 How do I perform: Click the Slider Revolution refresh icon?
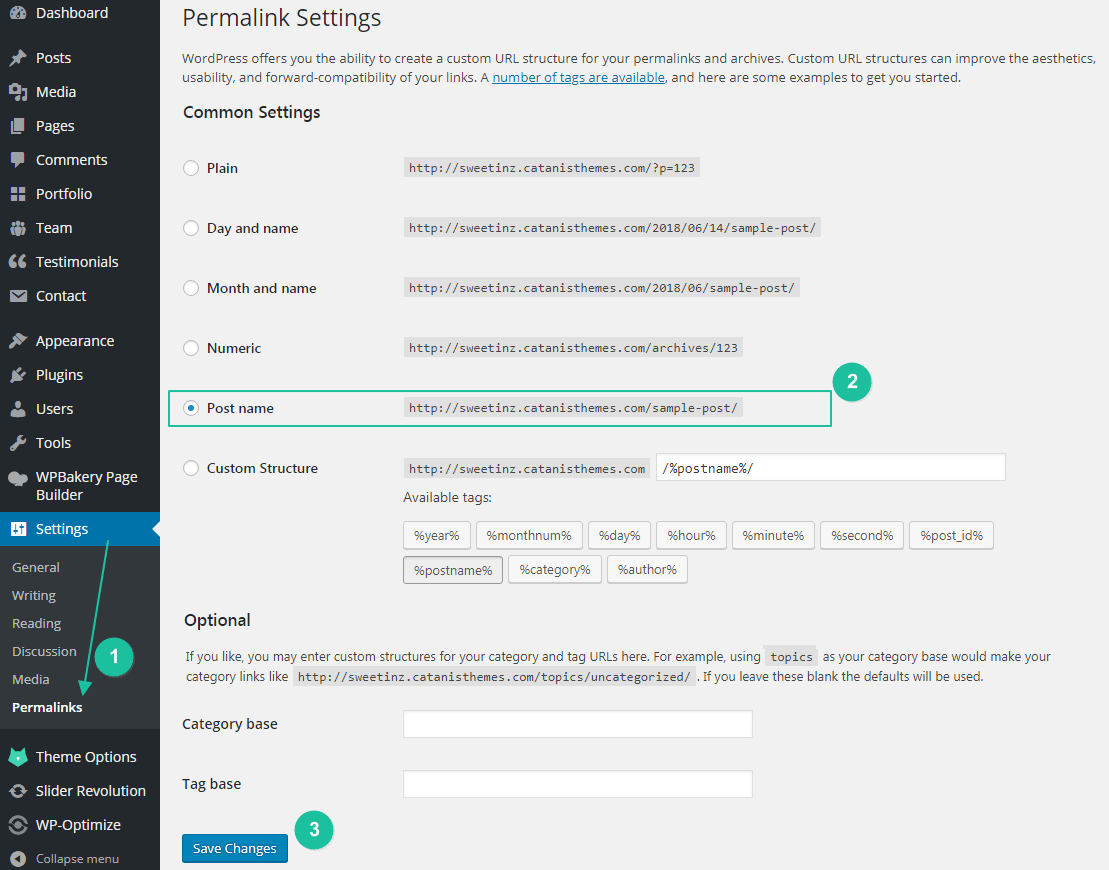click(x=18, y=791)
